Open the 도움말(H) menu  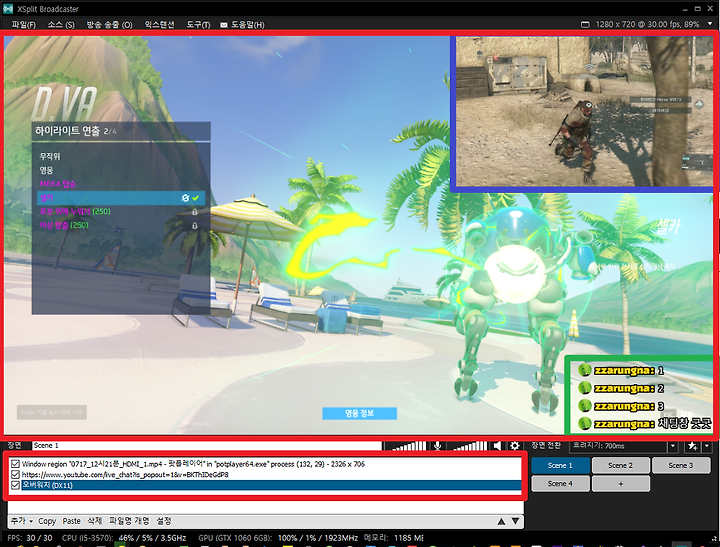248,25
